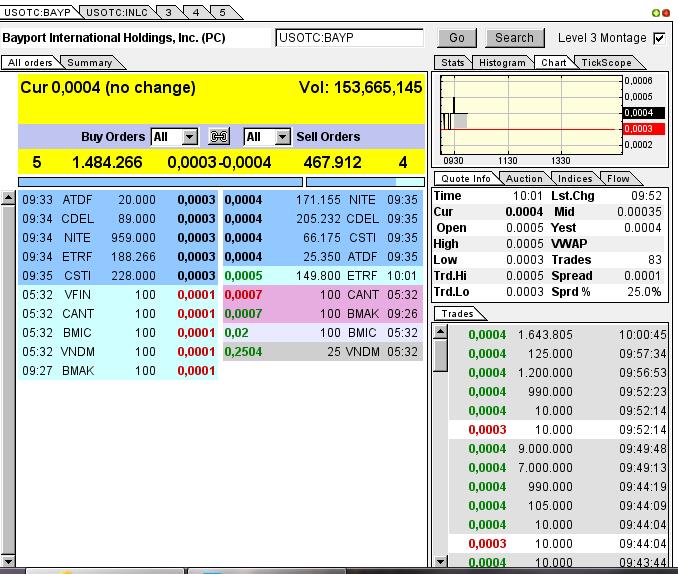Open the Sell Orders All dropdown
Screen dimensions: 678x574
tap(282, 137)
